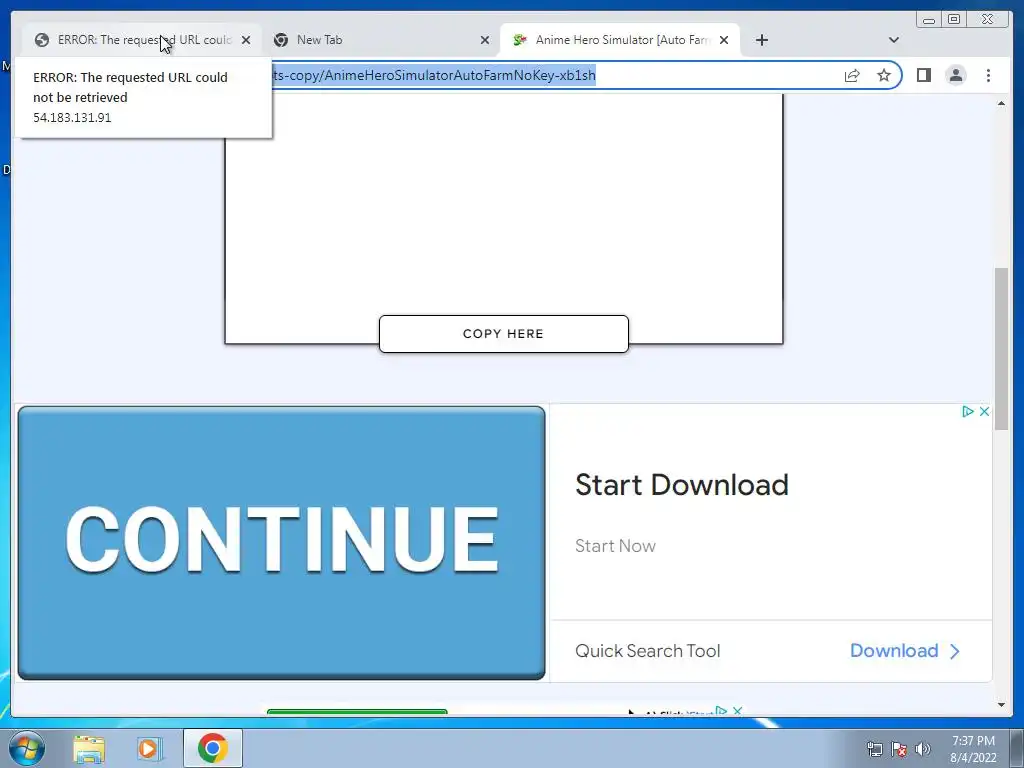This screenshot has width=1024, height=768.
Task: Click the Start Now ad text
Action: click(615, 546)
